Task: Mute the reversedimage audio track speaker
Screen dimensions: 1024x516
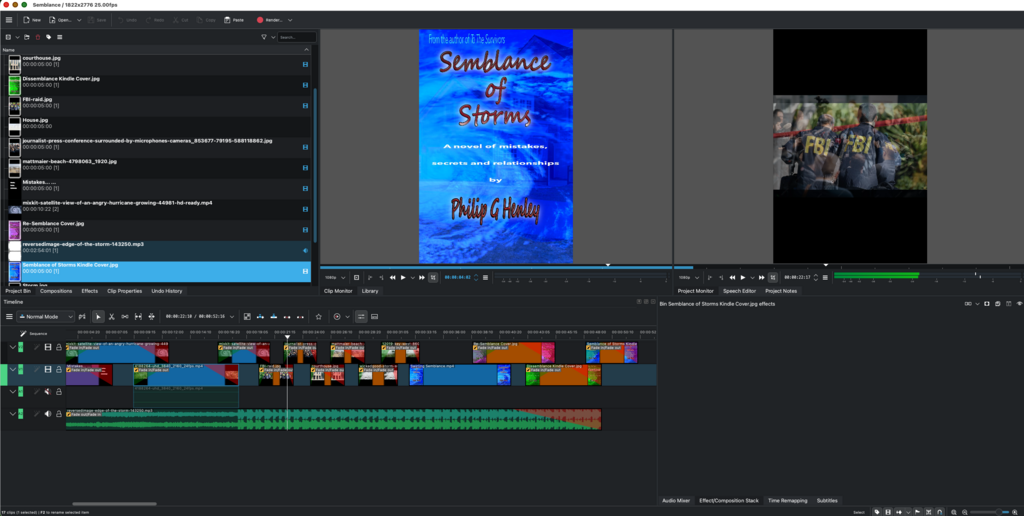Action: (x=48, y=414)
